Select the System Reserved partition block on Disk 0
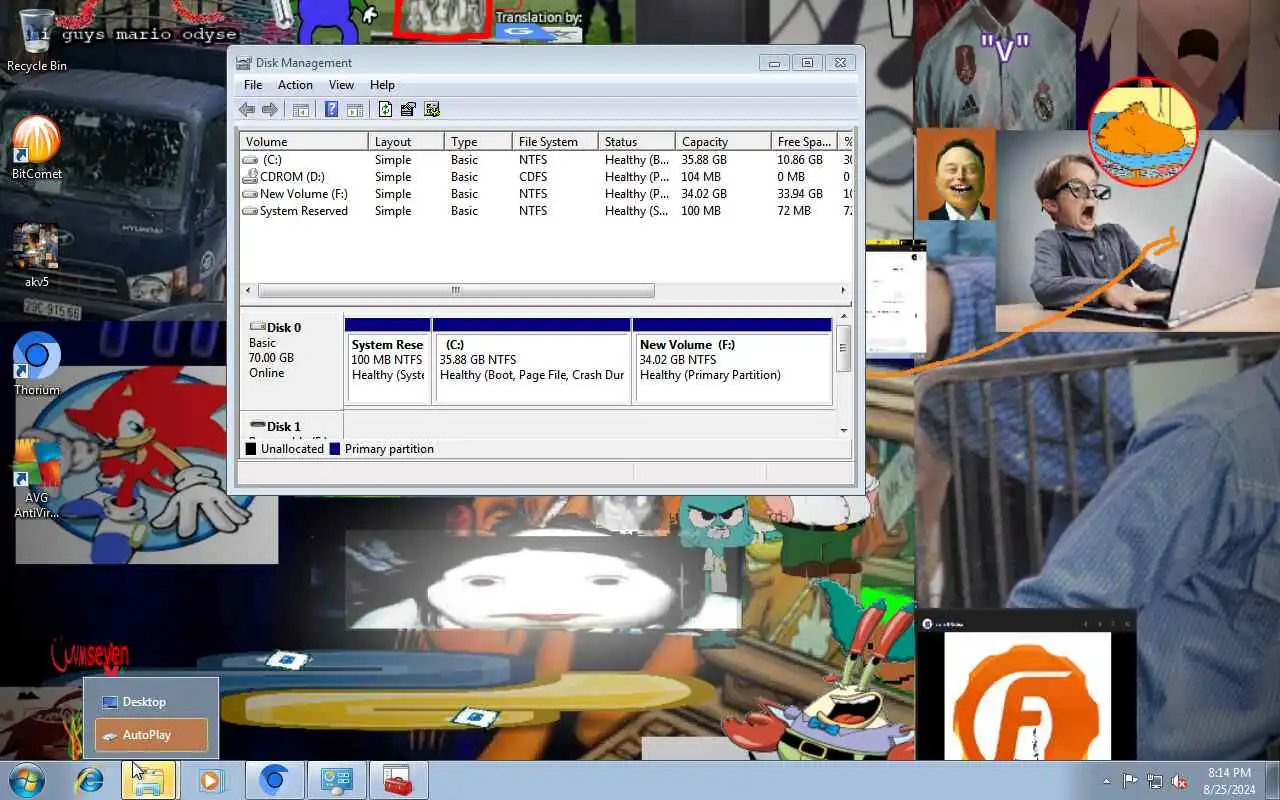This screenshot has width=1280, height=800. tap(388, 361)
